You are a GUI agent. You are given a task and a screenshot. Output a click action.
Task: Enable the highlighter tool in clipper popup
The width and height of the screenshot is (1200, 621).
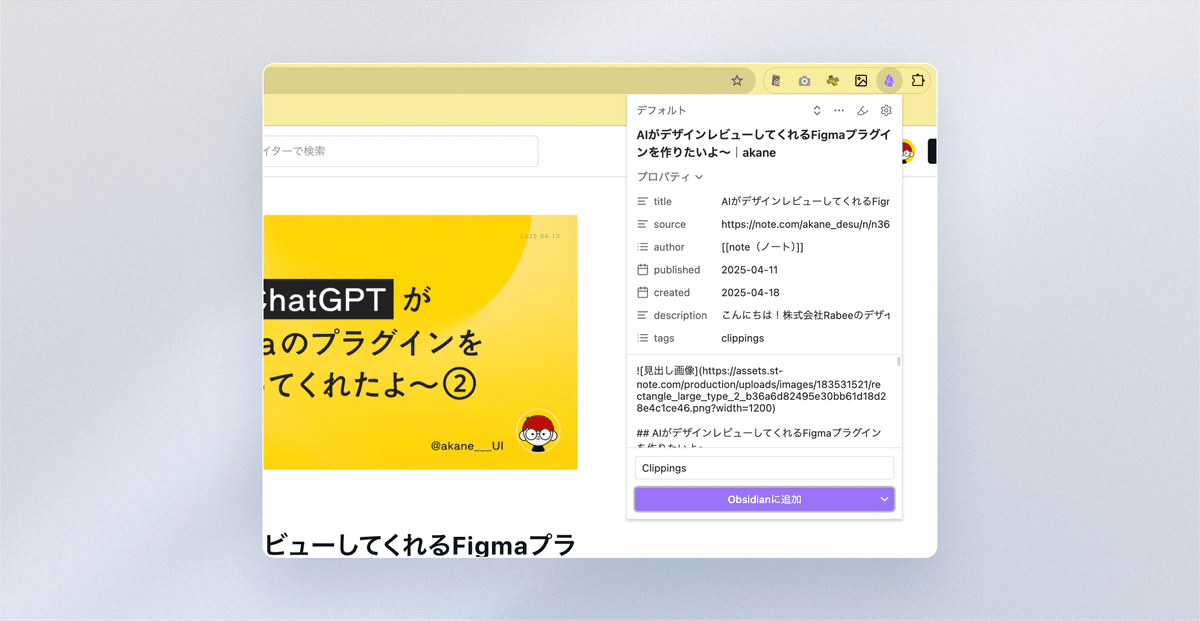[x=862, y=110]
